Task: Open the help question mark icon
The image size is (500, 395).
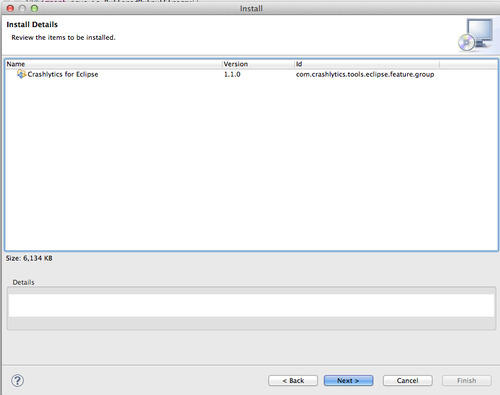Action: click(17, 380)
